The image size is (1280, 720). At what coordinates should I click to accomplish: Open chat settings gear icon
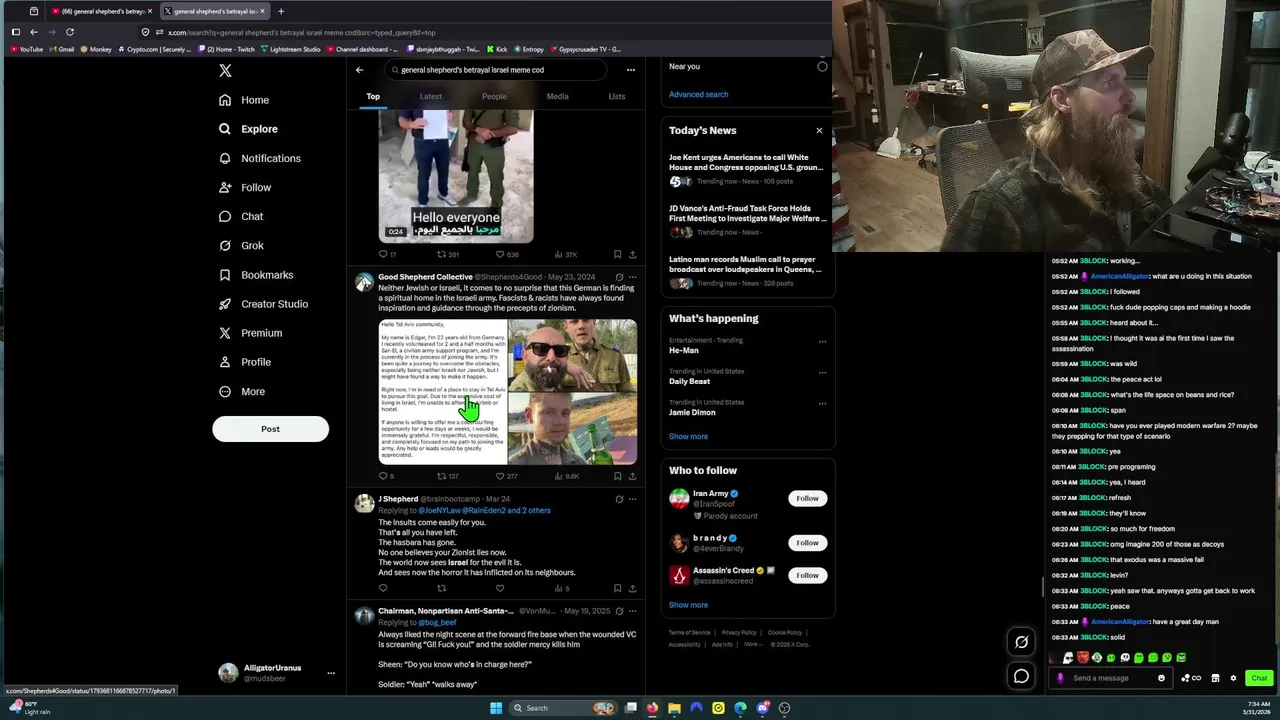pos(1233,678)
